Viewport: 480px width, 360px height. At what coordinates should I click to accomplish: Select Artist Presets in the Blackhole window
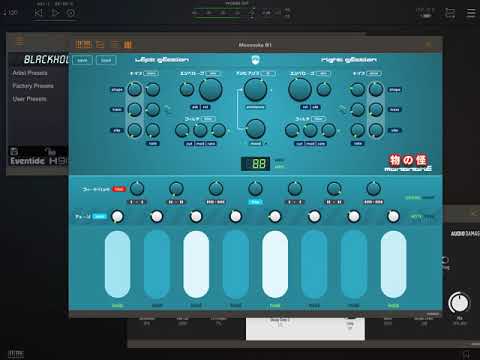30,73
